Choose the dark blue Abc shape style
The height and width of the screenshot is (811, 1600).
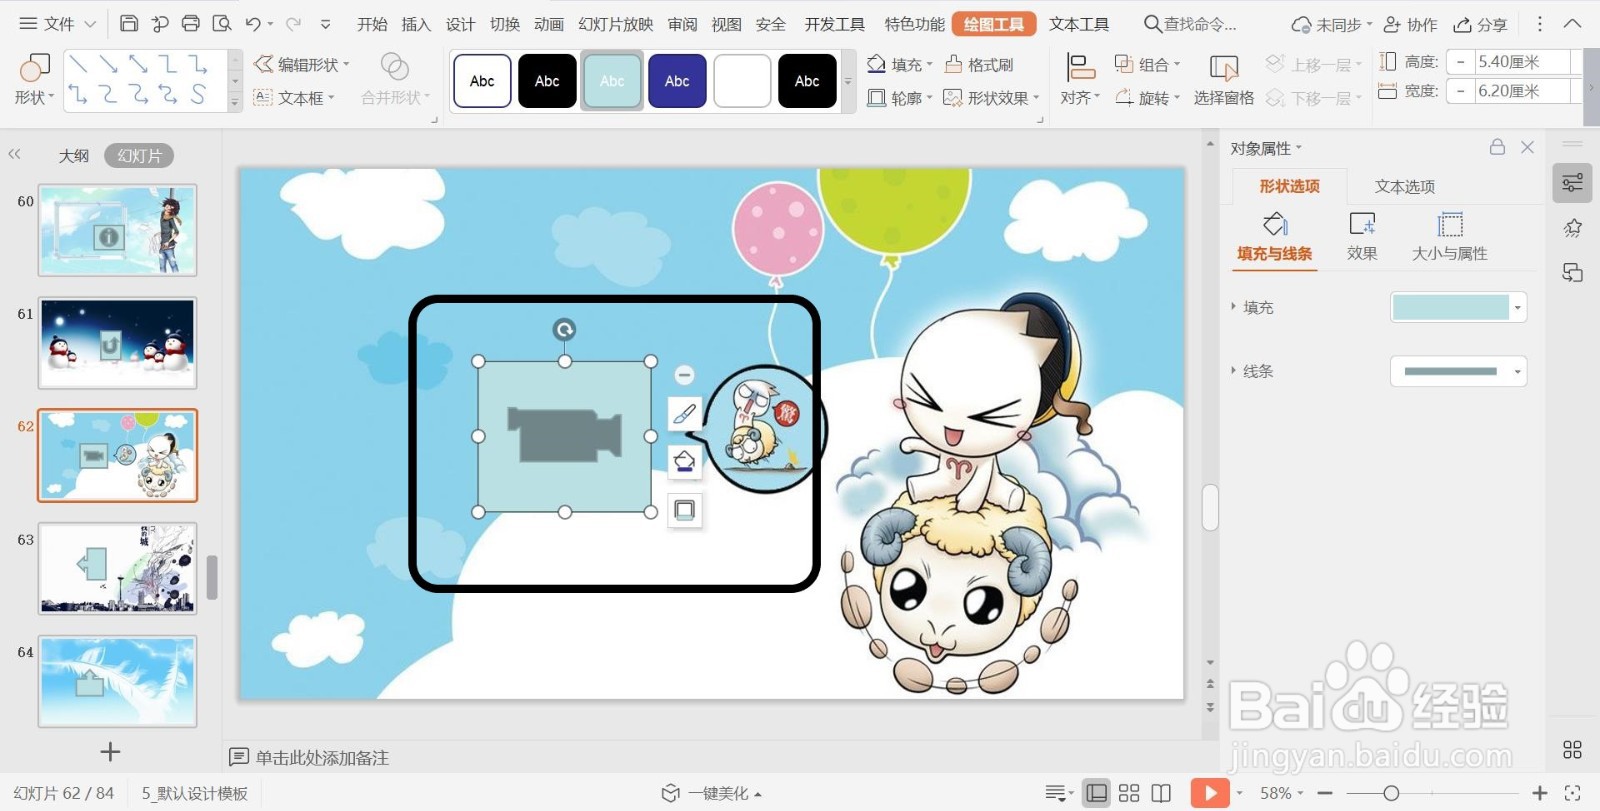point(677,81)
